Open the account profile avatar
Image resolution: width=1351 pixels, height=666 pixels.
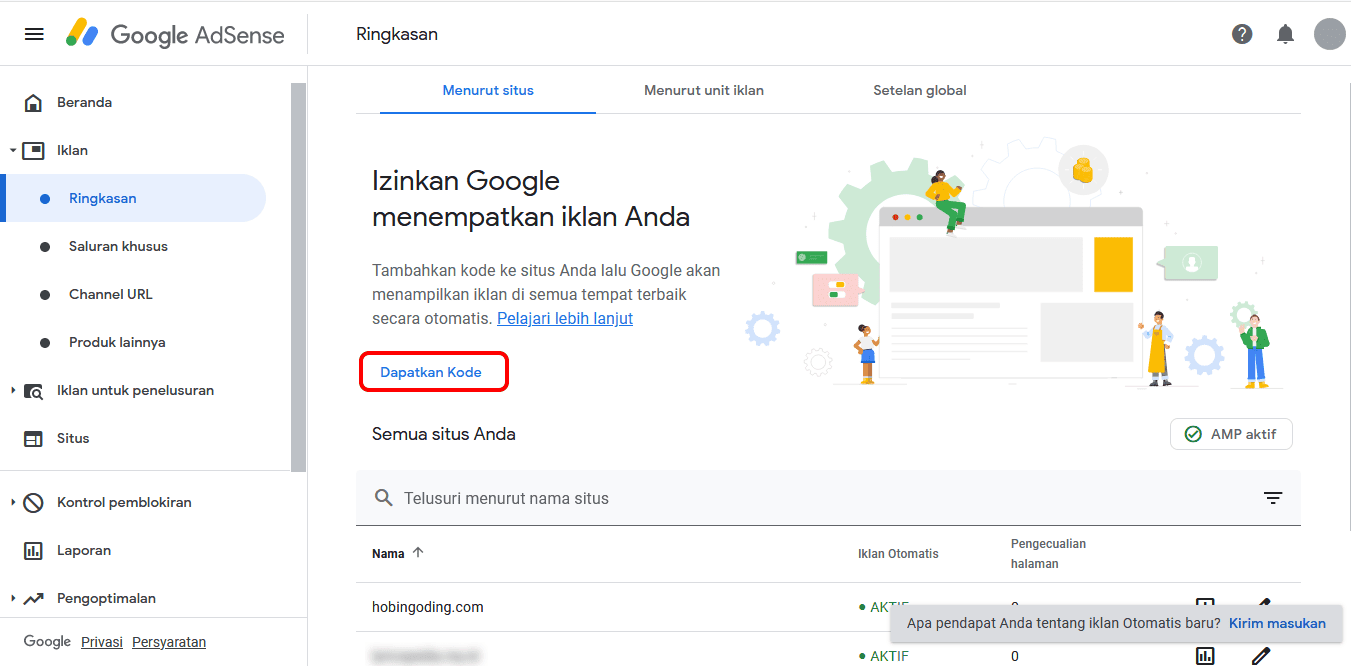click(x=1329, y=34)
